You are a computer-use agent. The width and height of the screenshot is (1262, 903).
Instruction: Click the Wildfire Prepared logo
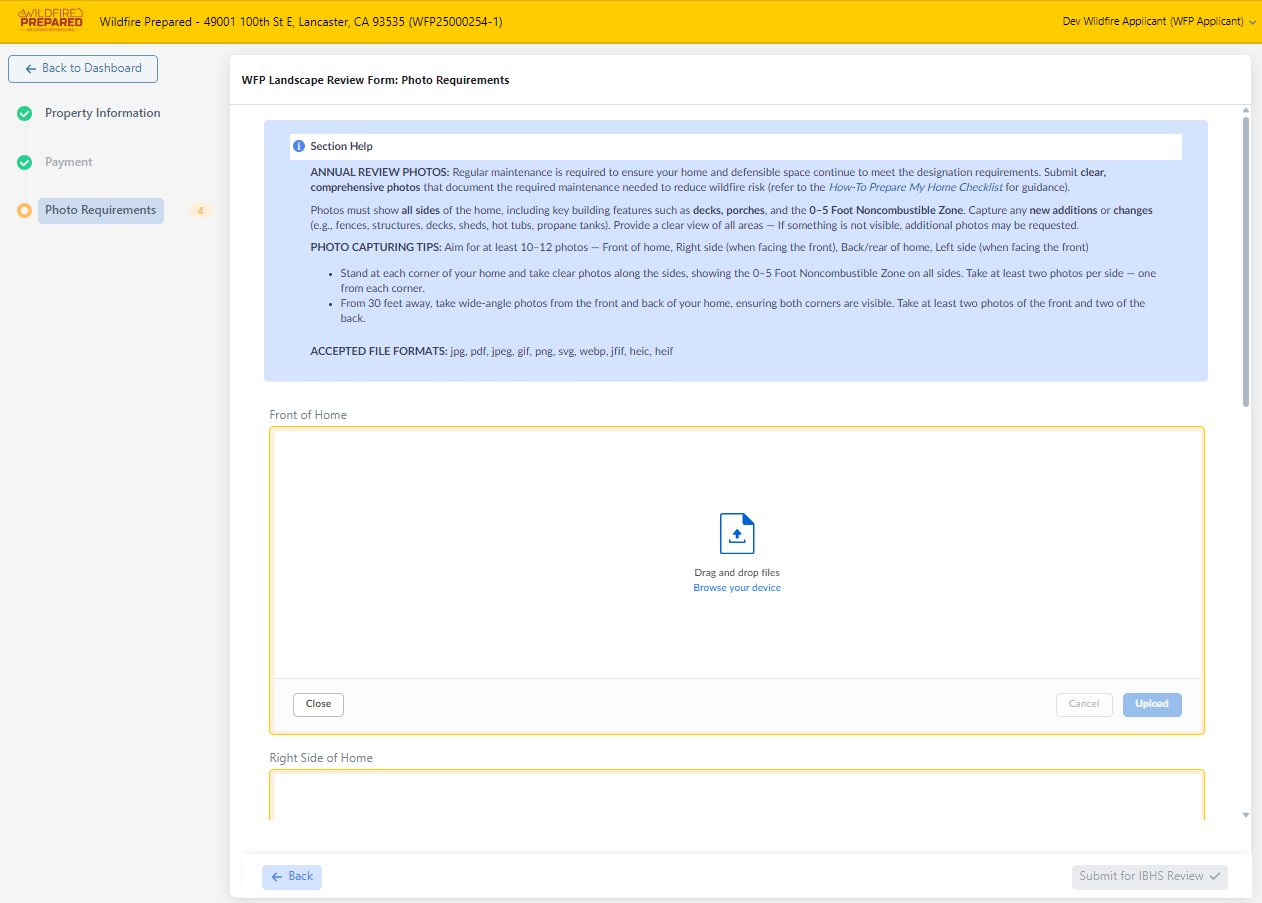(x=51, y=20)
